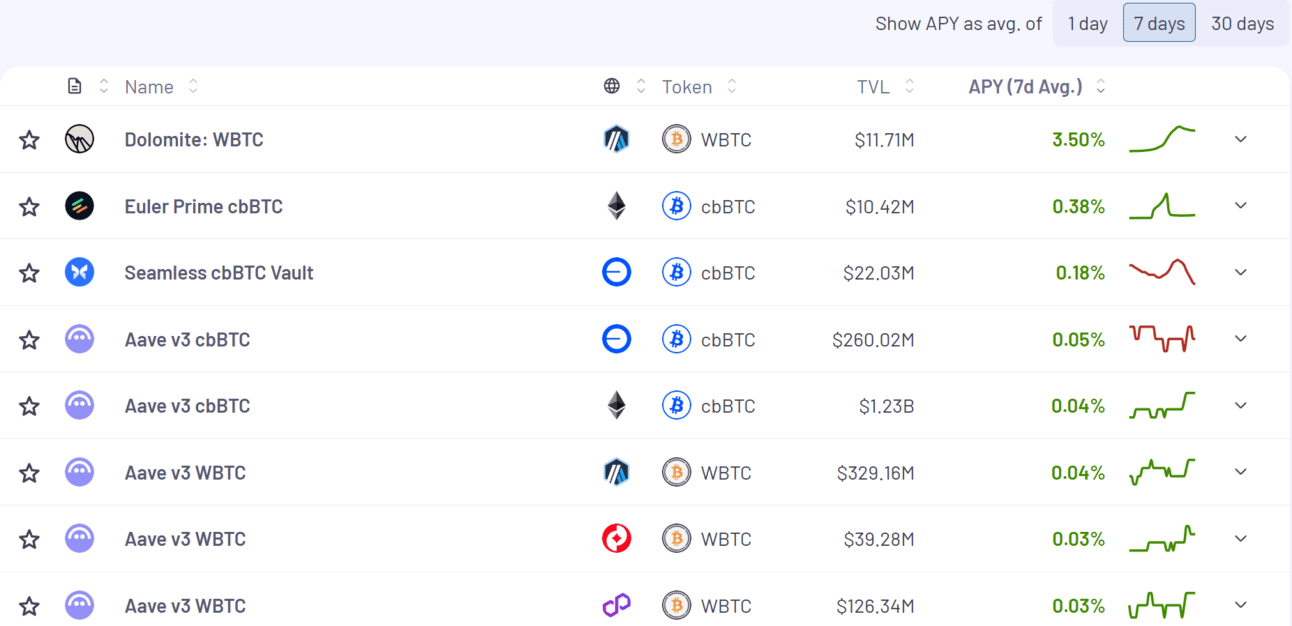Click the Seamless butterfly logo
The height and width of the screenshot is (626, 1292).
tap(79, 272)
